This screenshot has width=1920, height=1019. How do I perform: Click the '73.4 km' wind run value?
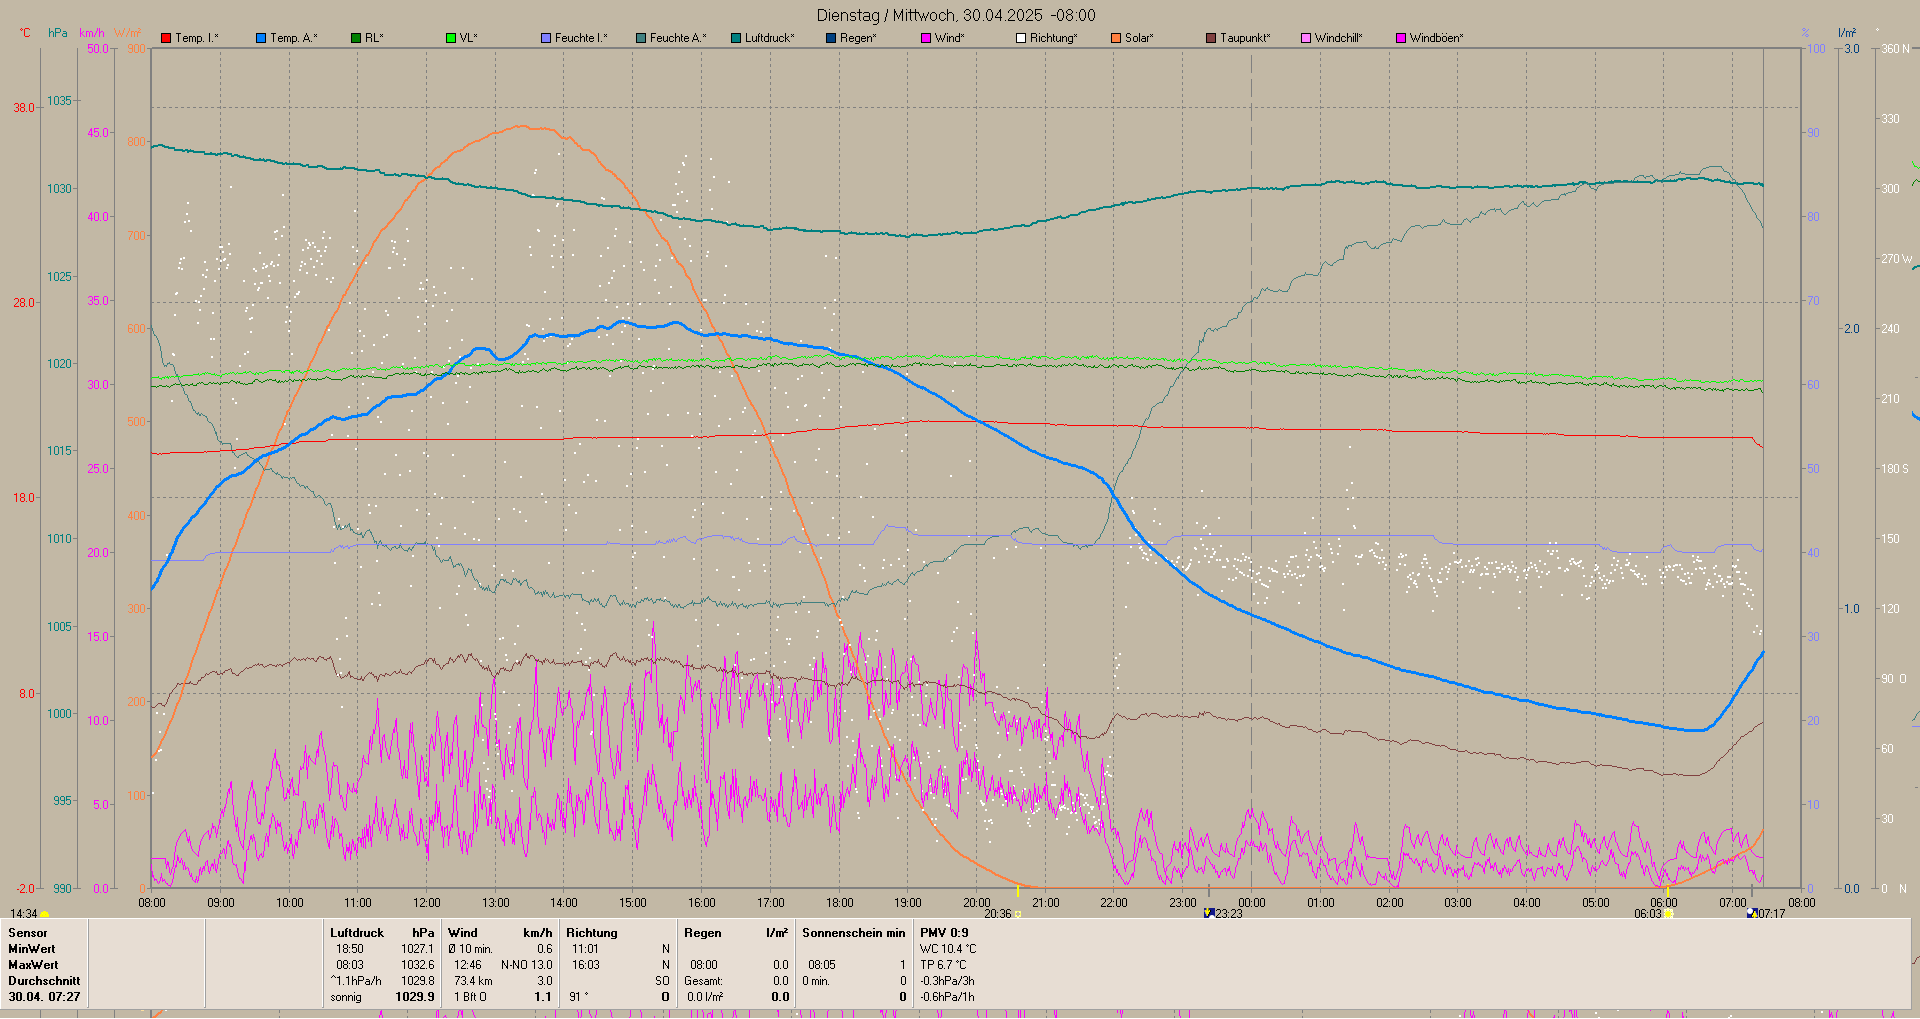pos(473,981)
